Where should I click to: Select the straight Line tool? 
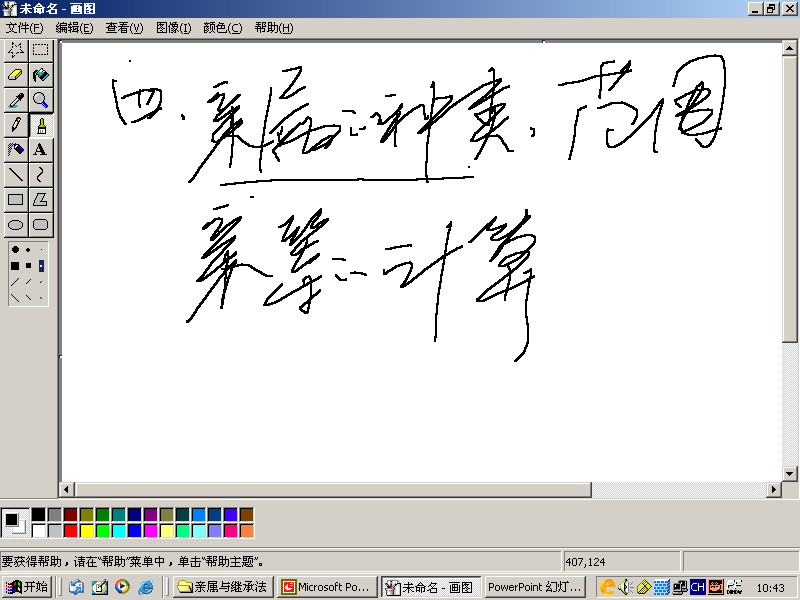pos(16,175)
